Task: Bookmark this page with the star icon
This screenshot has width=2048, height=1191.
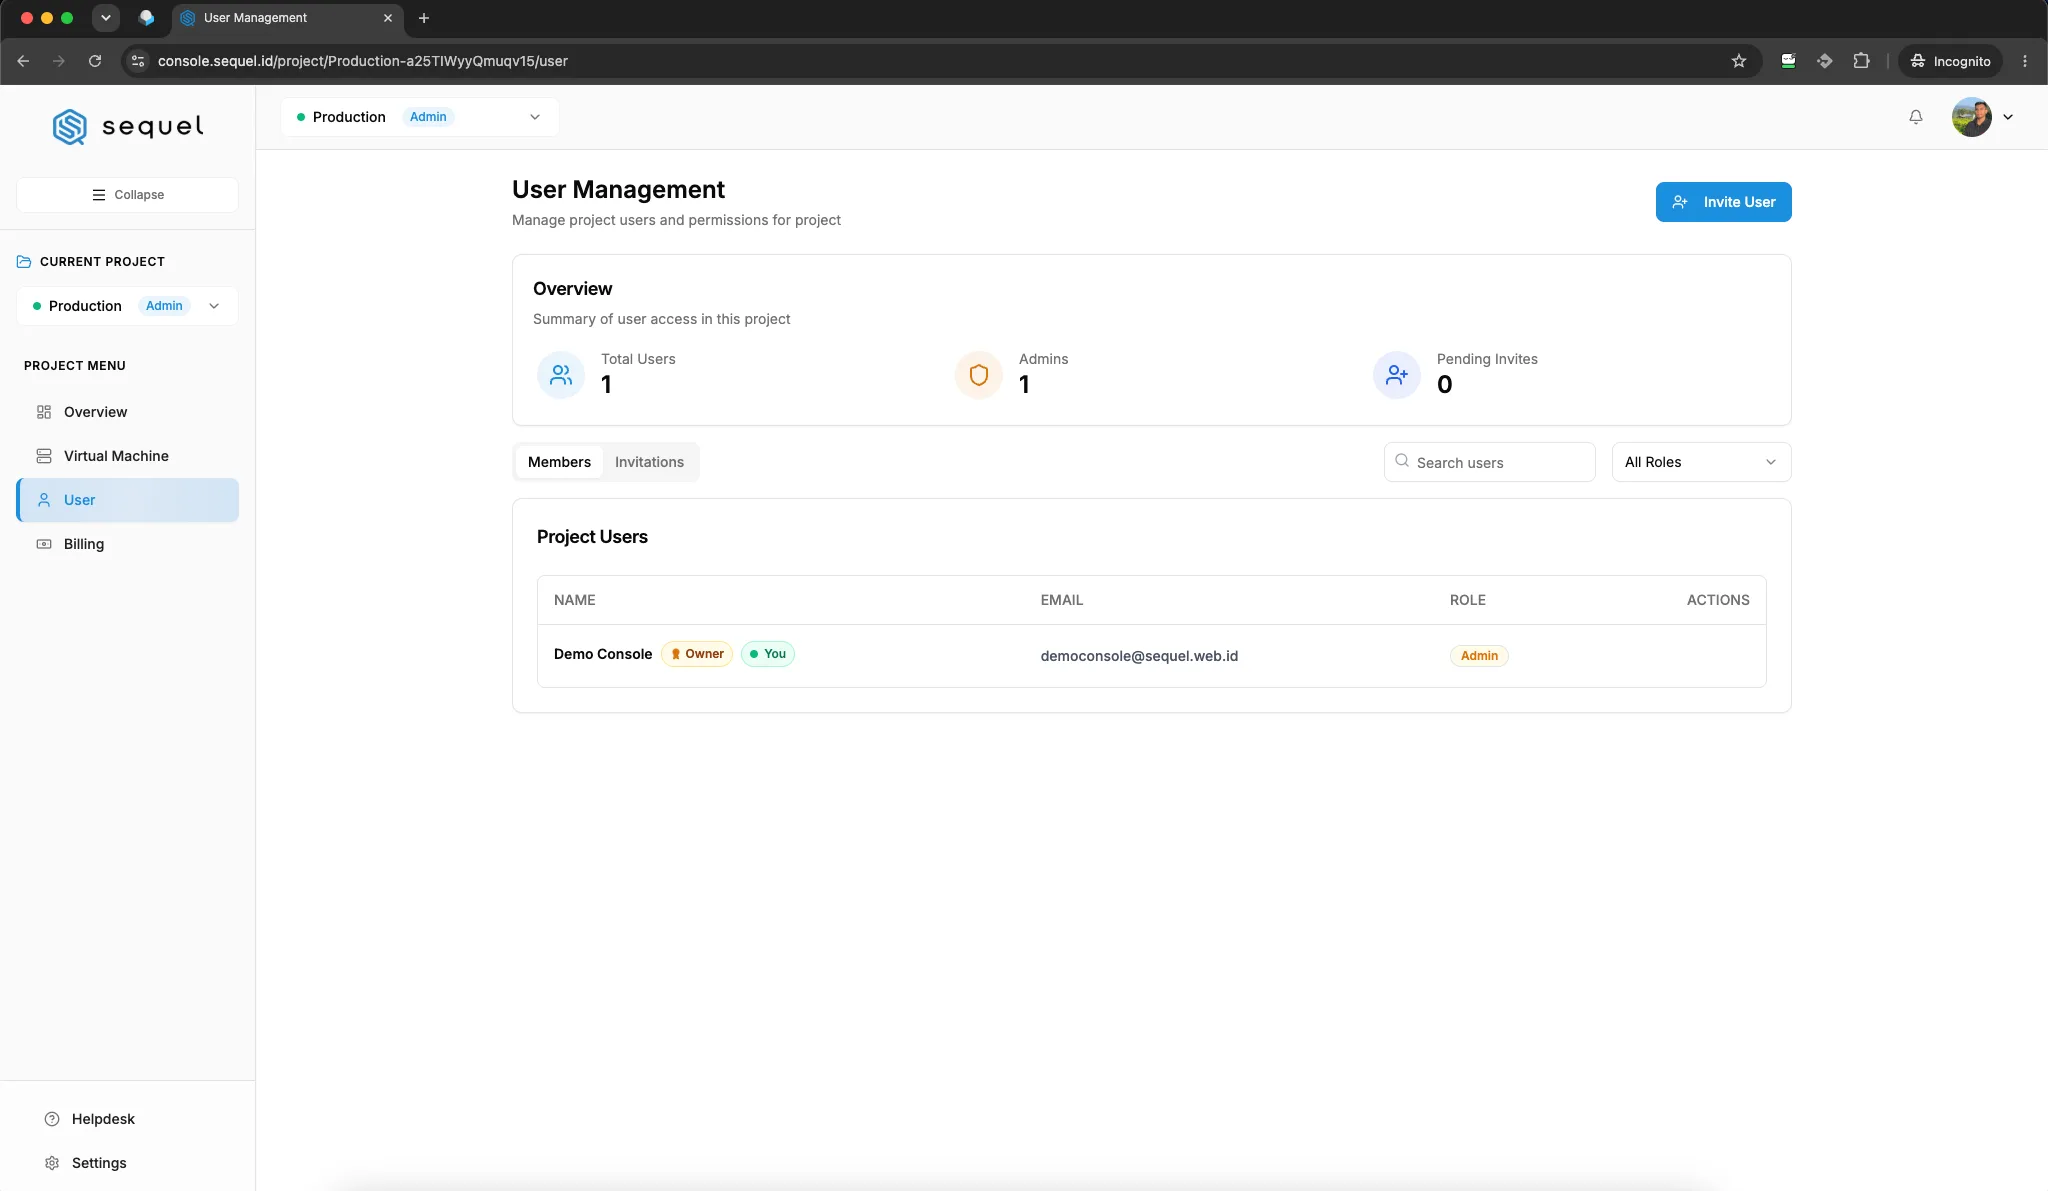Action: click(x=1739, y=61)
